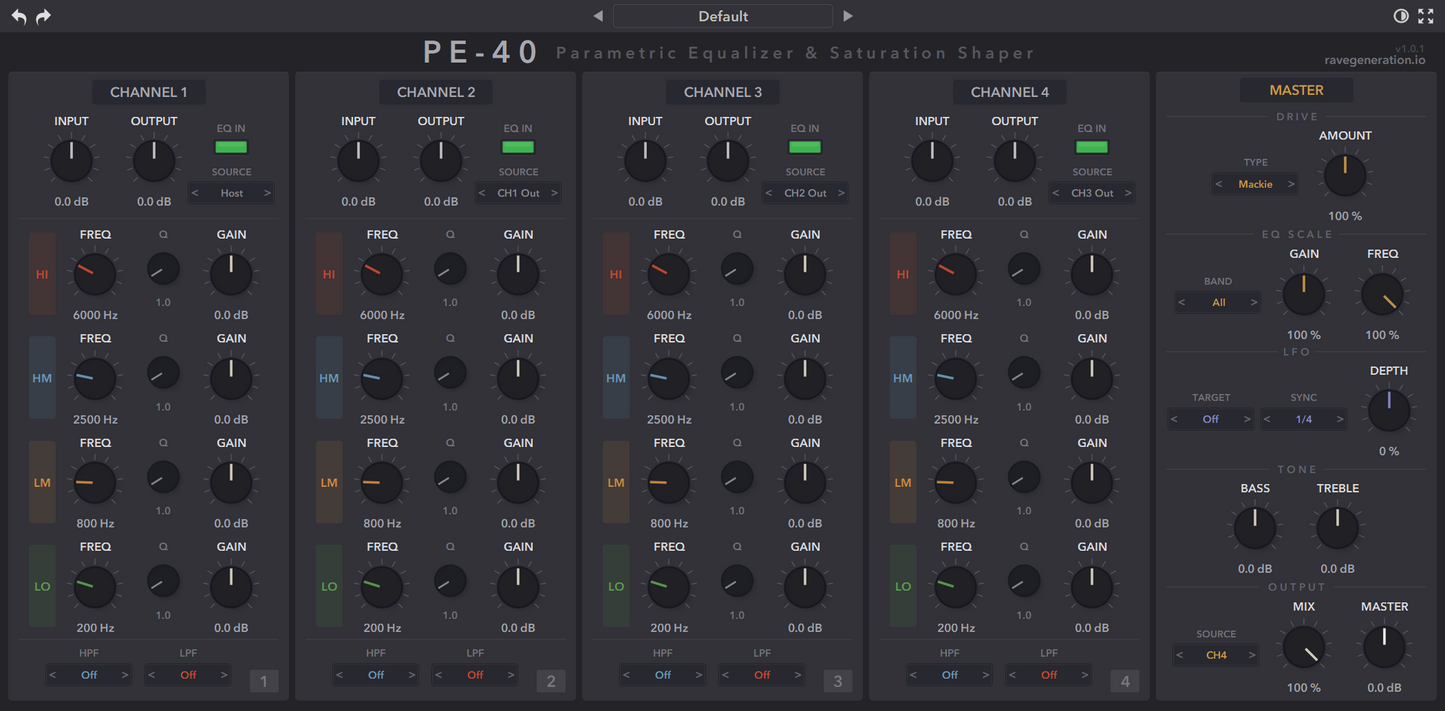Step Channel 1 LPF to previous value
Image resolution: width=1445 pixels, height=711 pixels.
pyautogui.click(x=152, y=675)
